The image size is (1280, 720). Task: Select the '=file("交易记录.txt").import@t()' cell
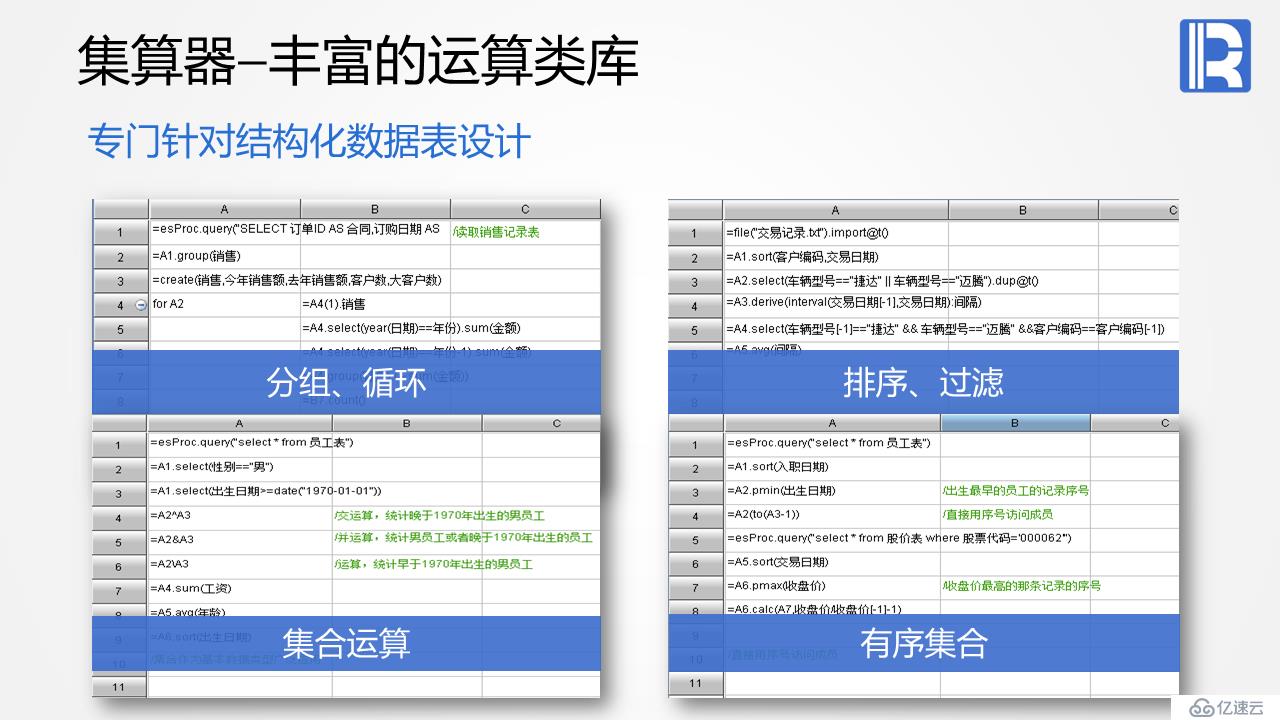pyautogui.click(x=835, y=233)
